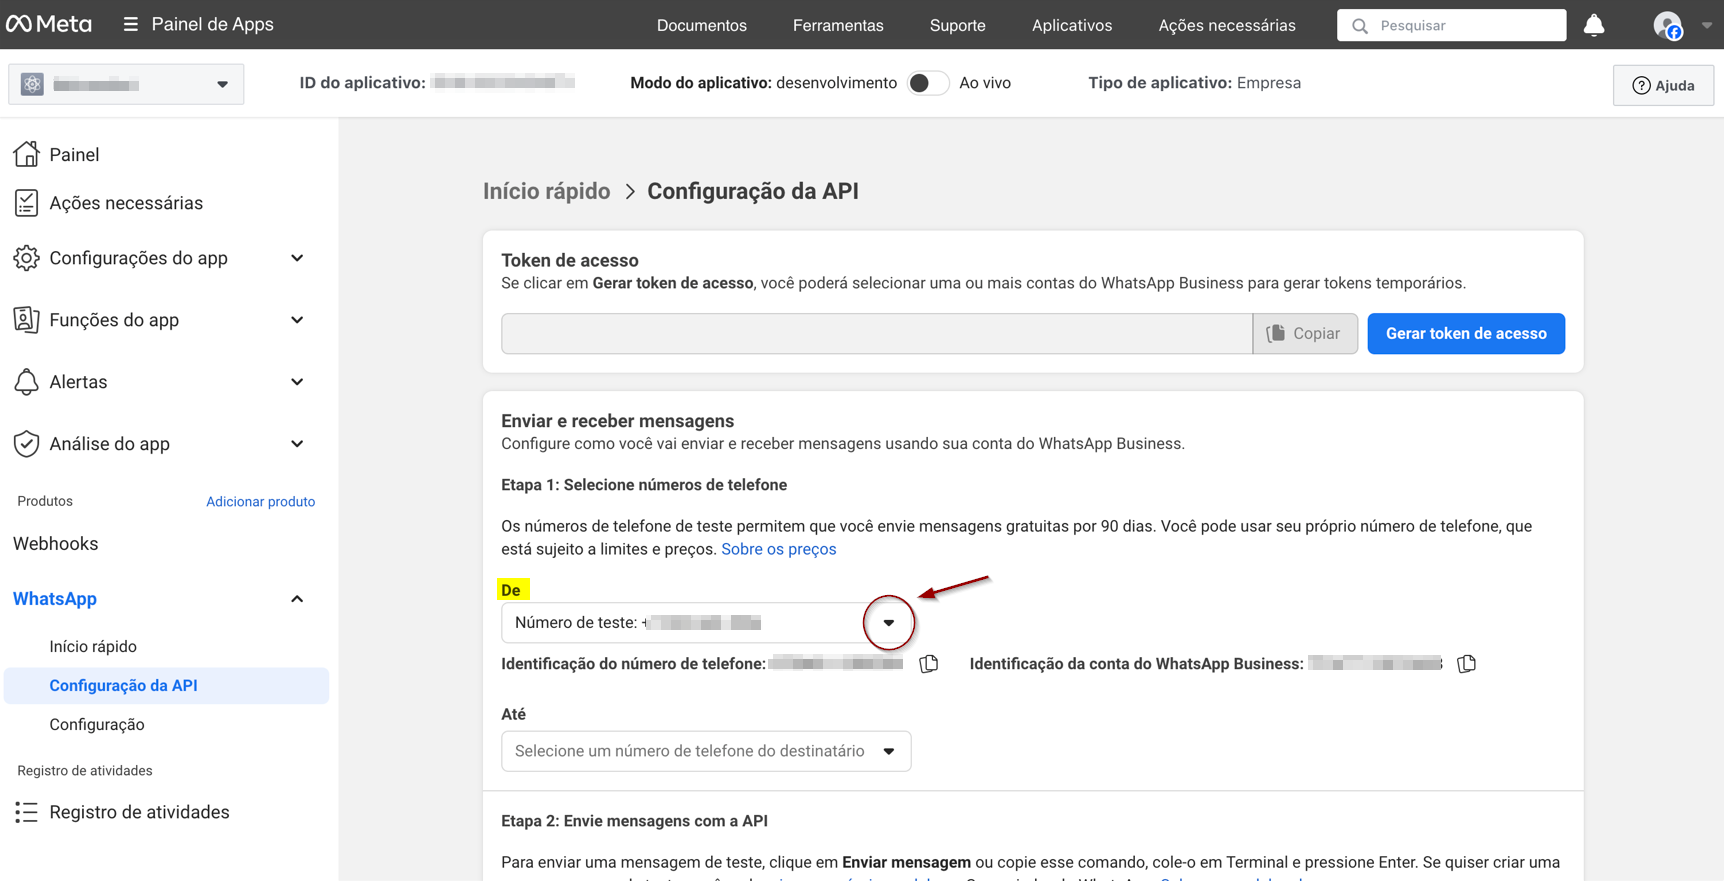Click the Ajuda help button
Viewport: 1724px width, 881px height.
point(1663,85)
